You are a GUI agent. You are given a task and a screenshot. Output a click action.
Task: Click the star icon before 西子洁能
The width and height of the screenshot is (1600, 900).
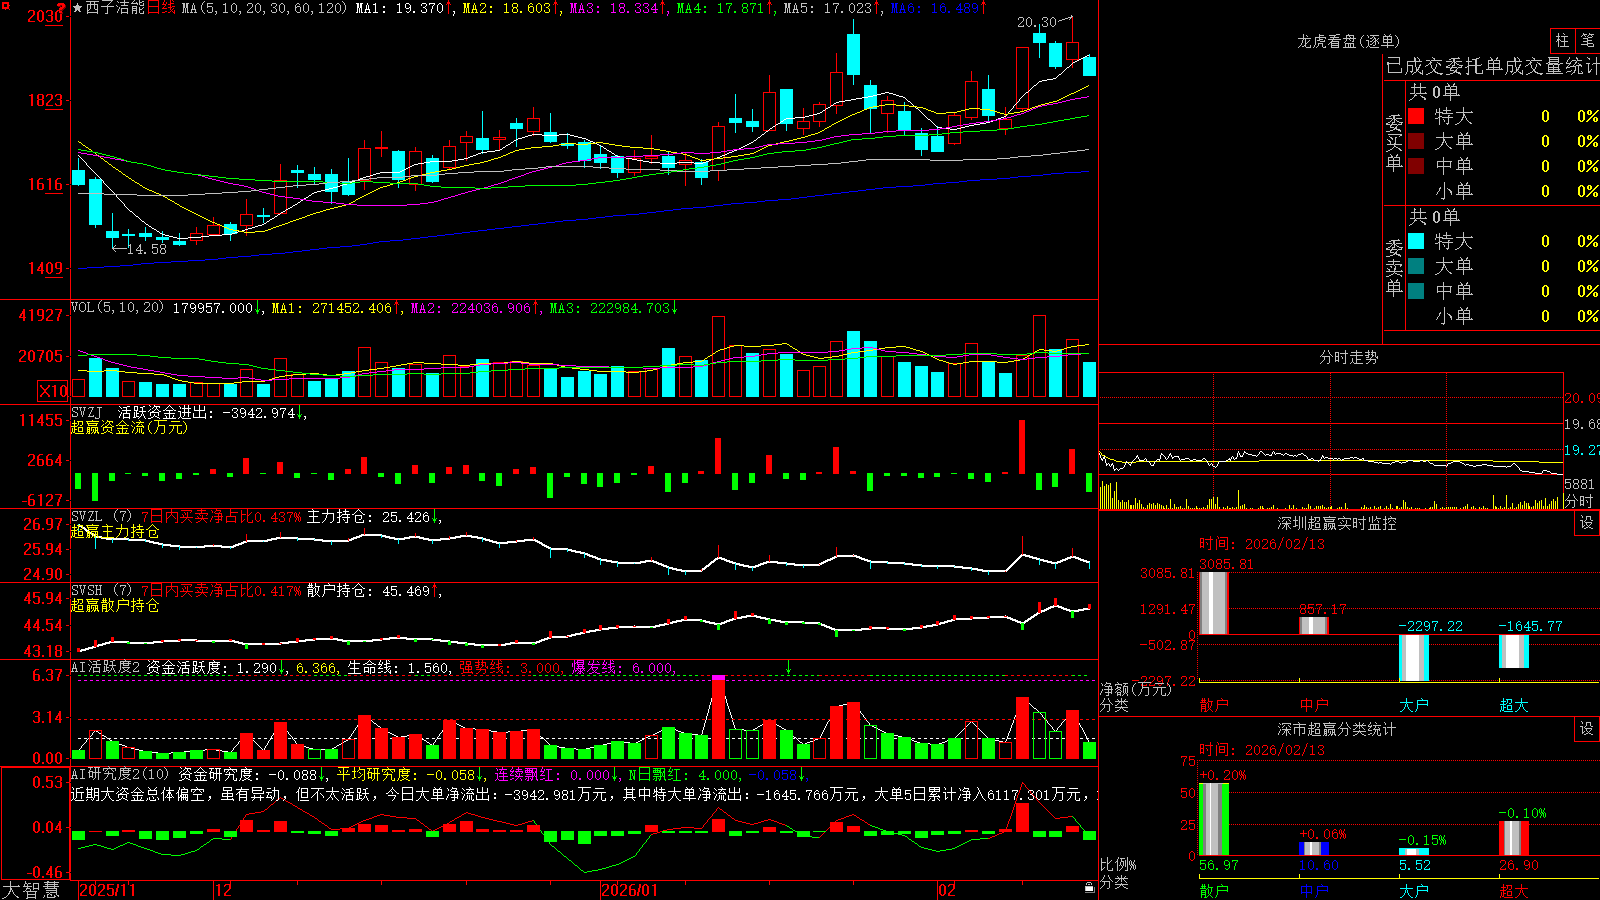tap(77, 8)
